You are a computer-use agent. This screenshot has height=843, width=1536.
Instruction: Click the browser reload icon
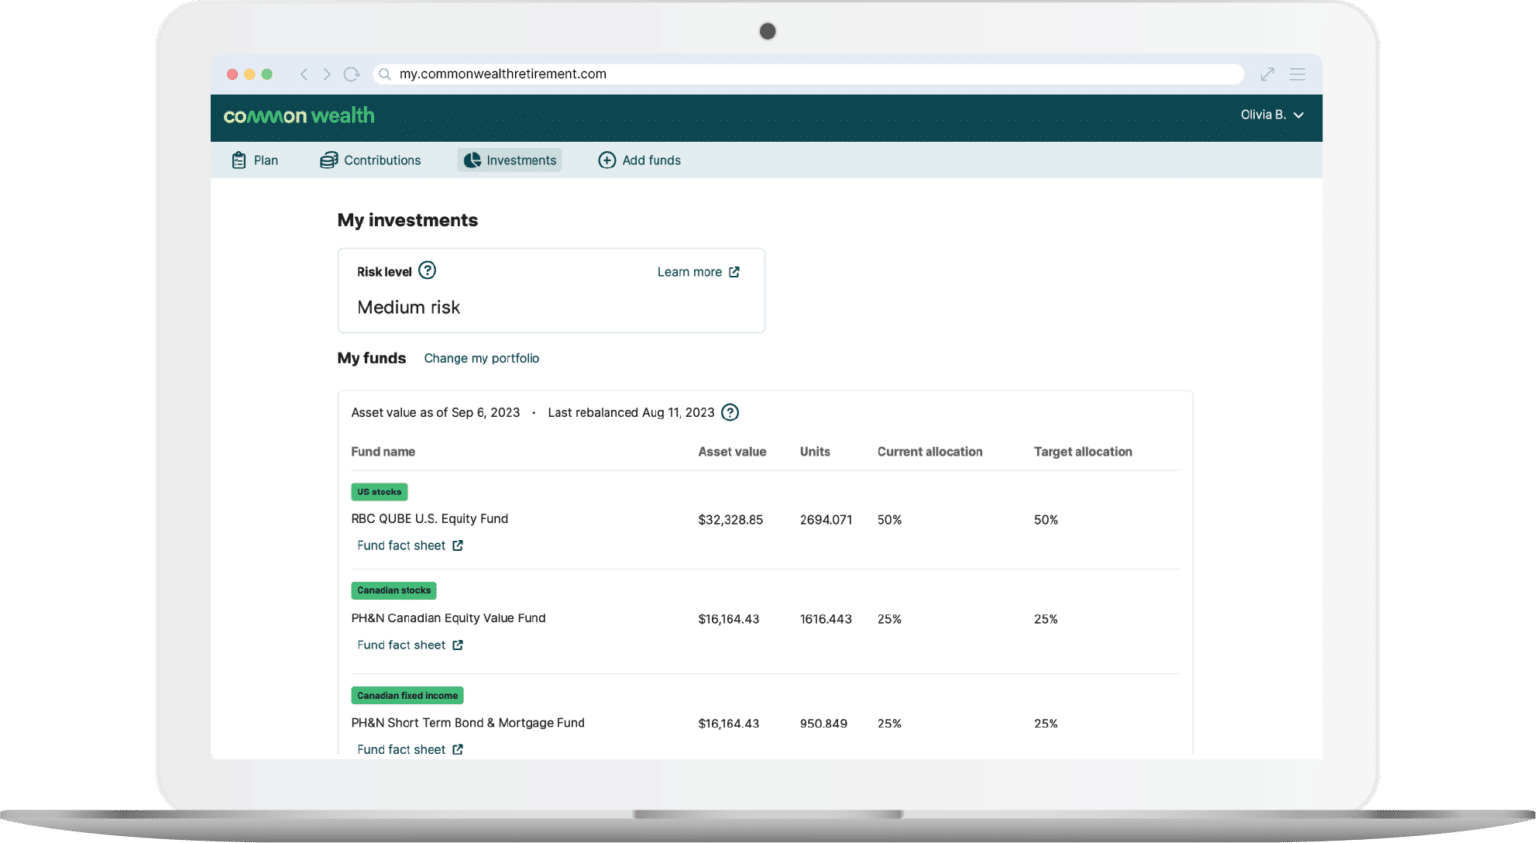(351, 74)
